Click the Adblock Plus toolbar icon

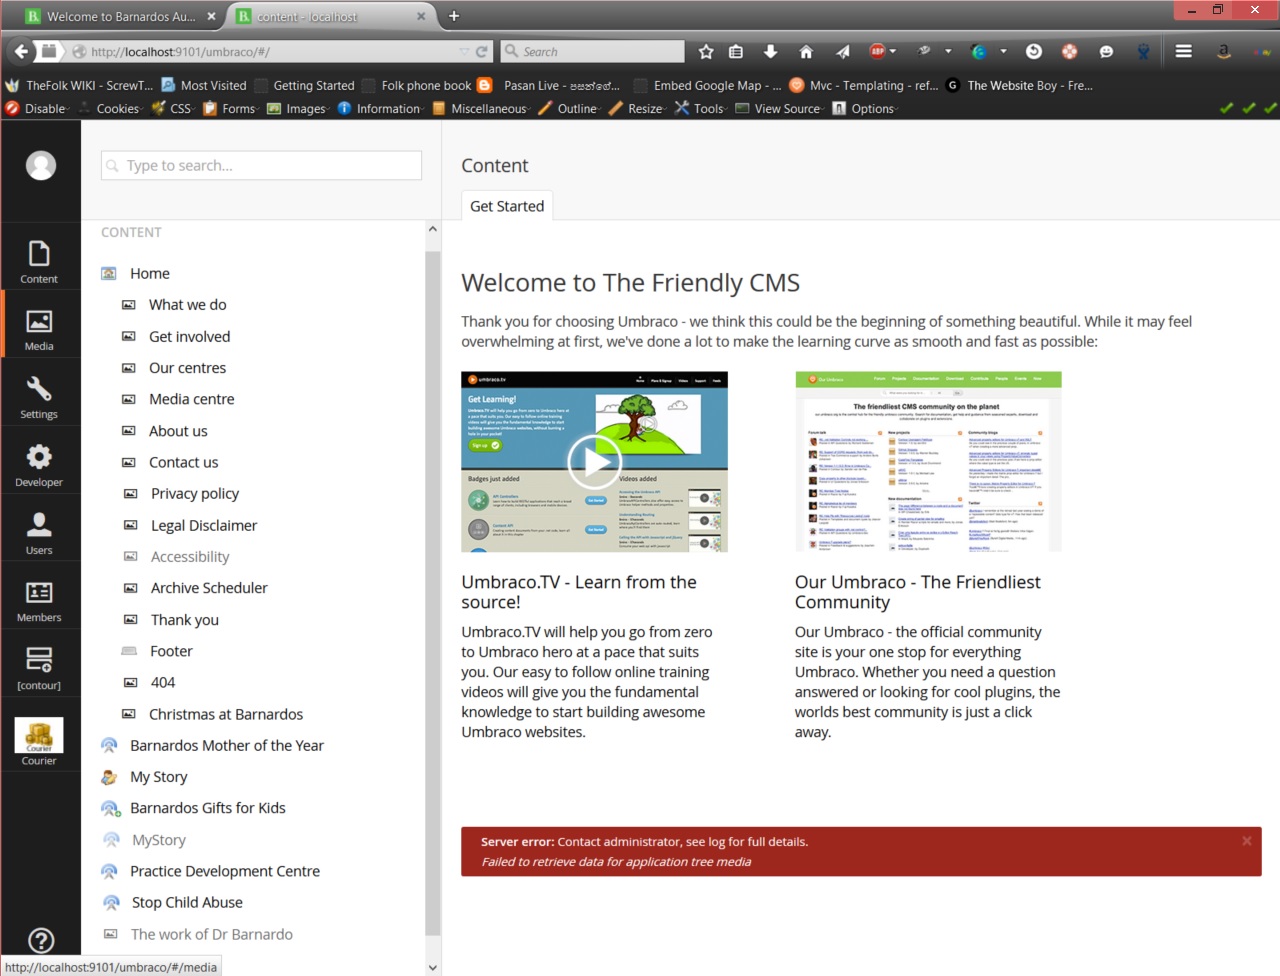(878, 51)
